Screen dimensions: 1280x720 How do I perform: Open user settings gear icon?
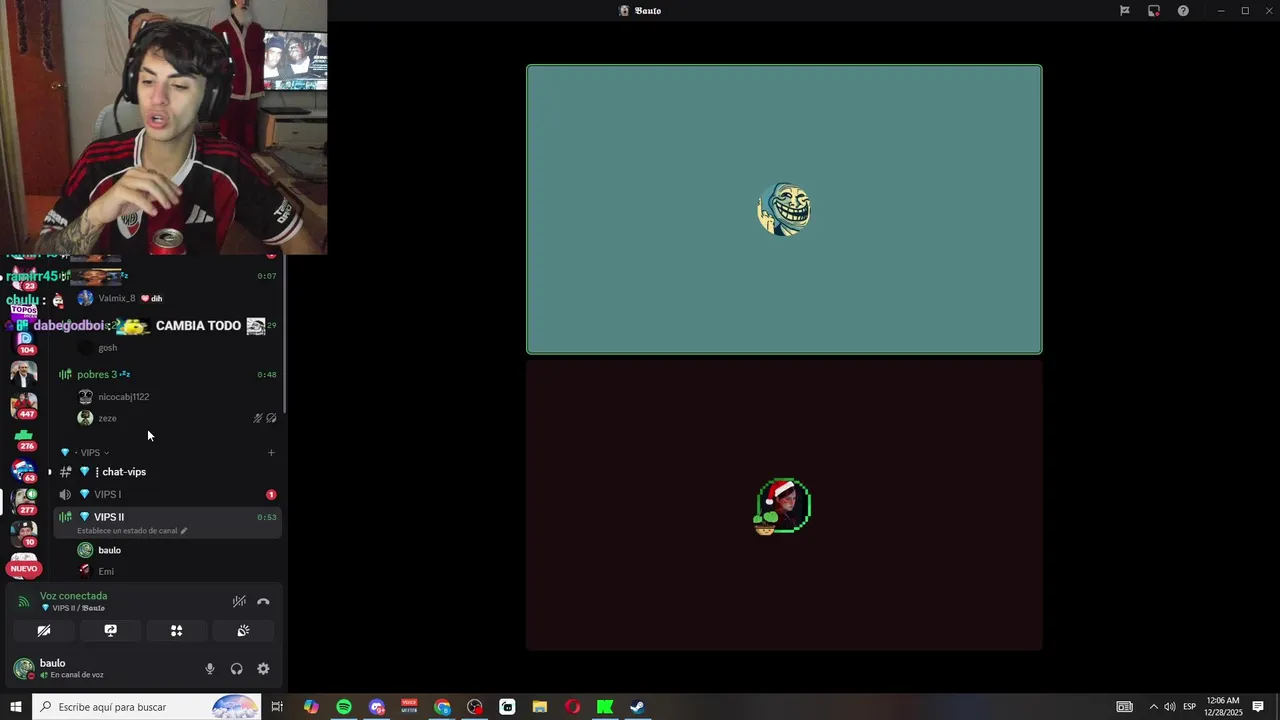263,669
